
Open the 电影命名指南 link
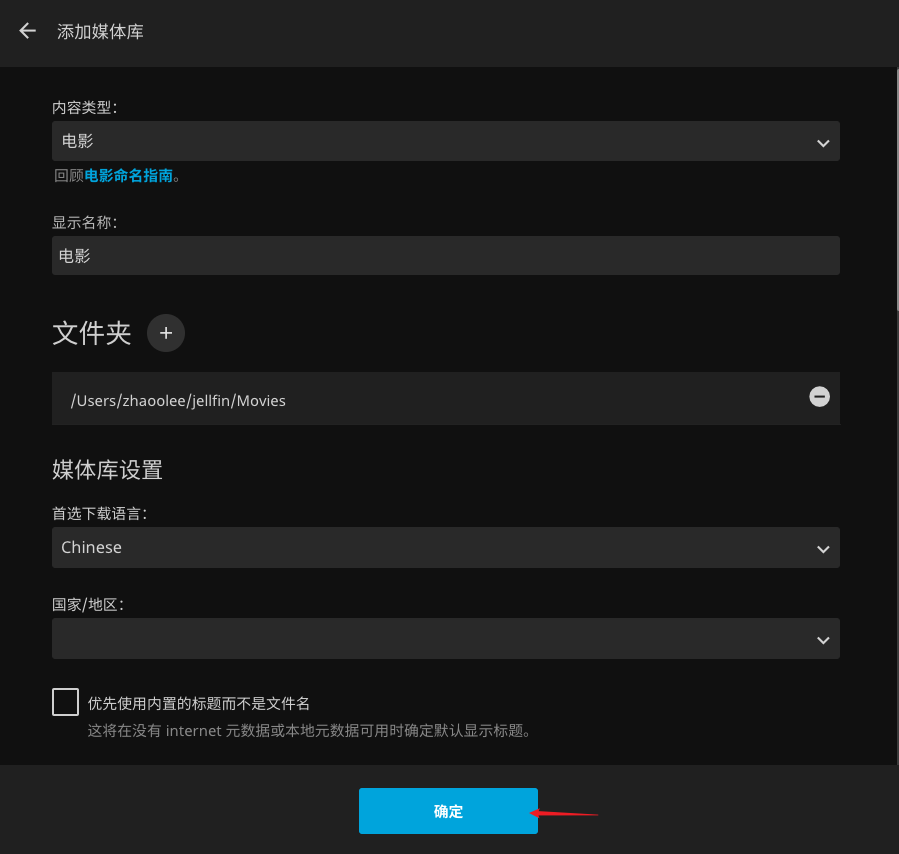[x=128, y=175]
